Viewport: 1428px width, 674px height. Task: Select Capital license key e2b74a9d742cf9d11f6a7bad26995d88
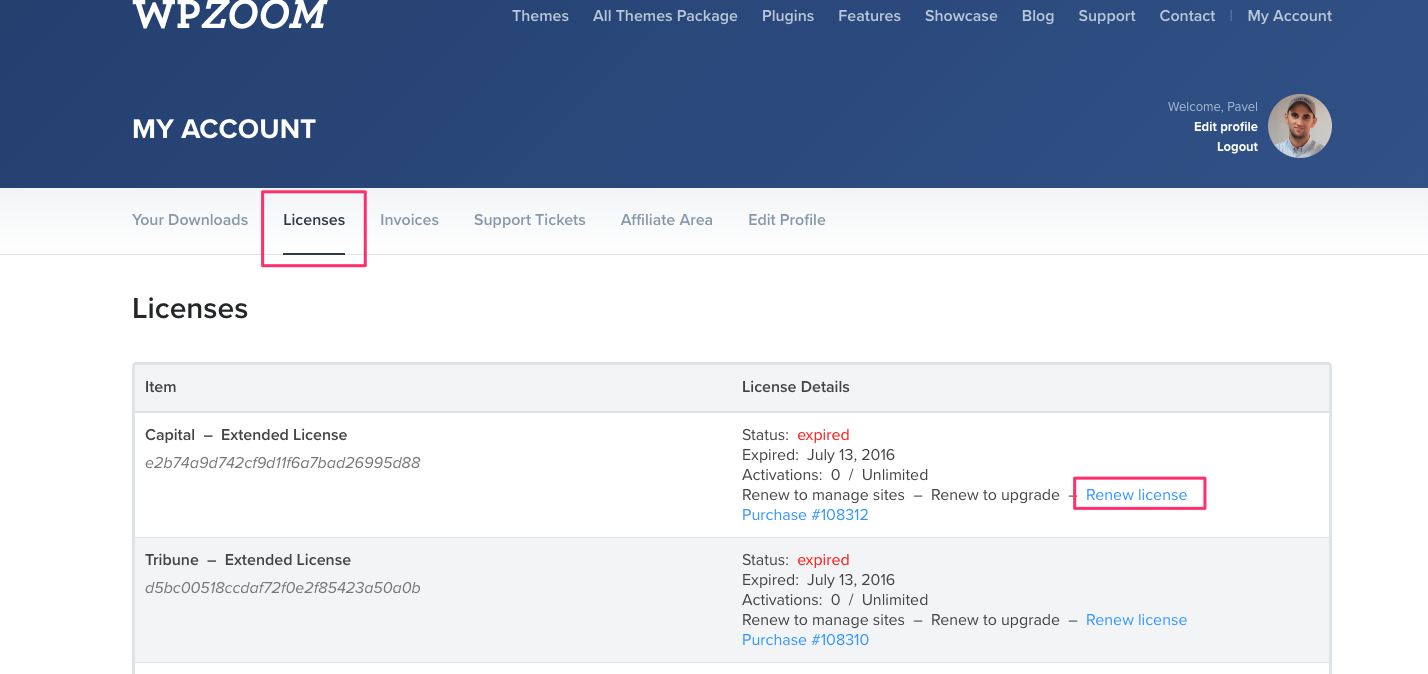283,463
